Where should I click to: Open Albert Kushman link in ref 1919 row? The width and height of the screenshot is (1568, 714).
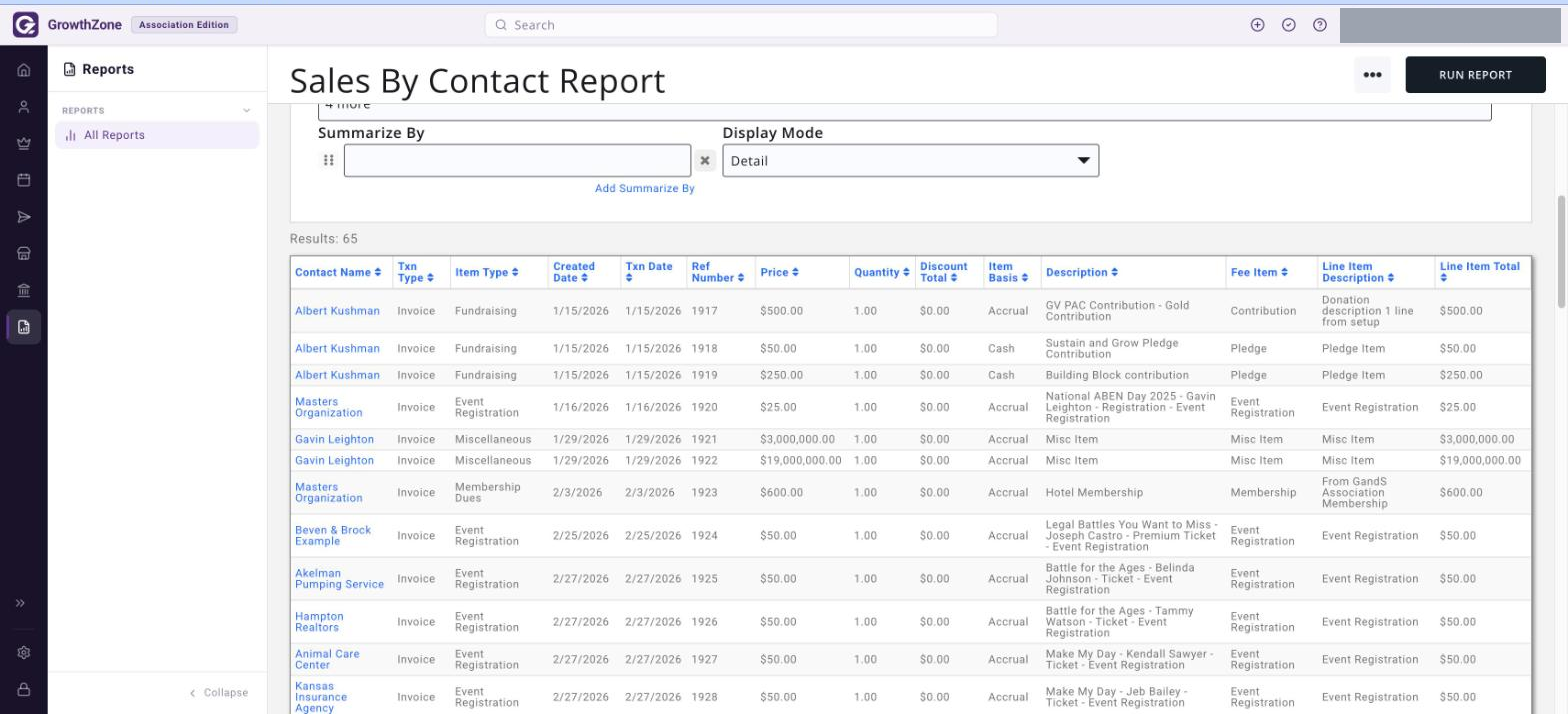coord(337,375)
